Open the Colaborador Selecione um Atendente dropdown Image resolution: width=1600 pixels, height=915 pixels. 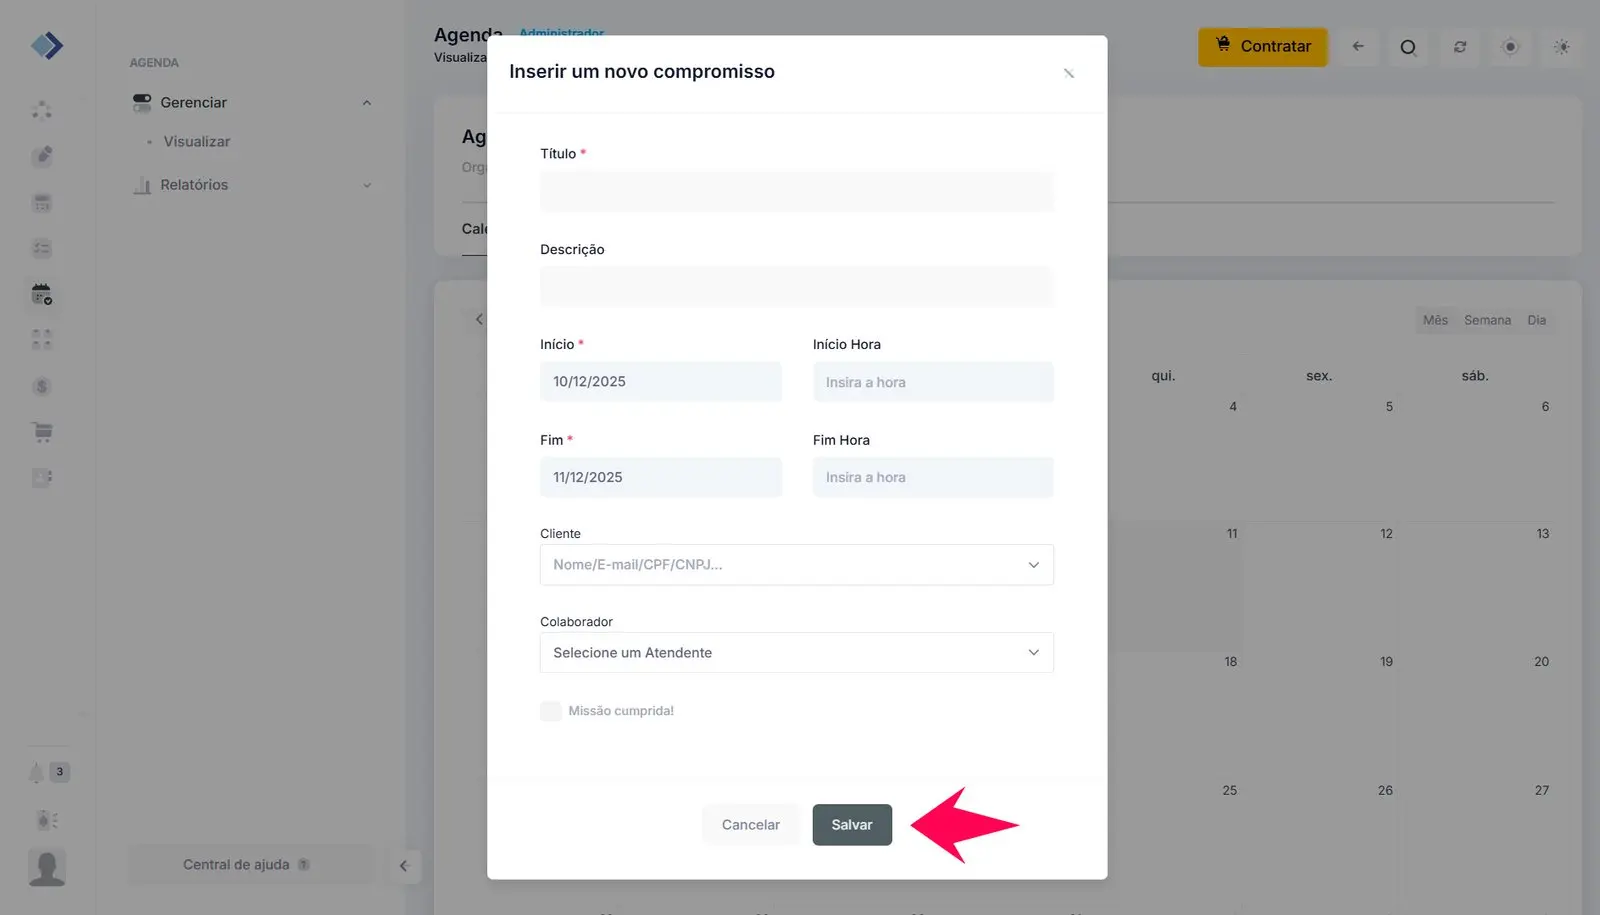(x=796, y=653)
